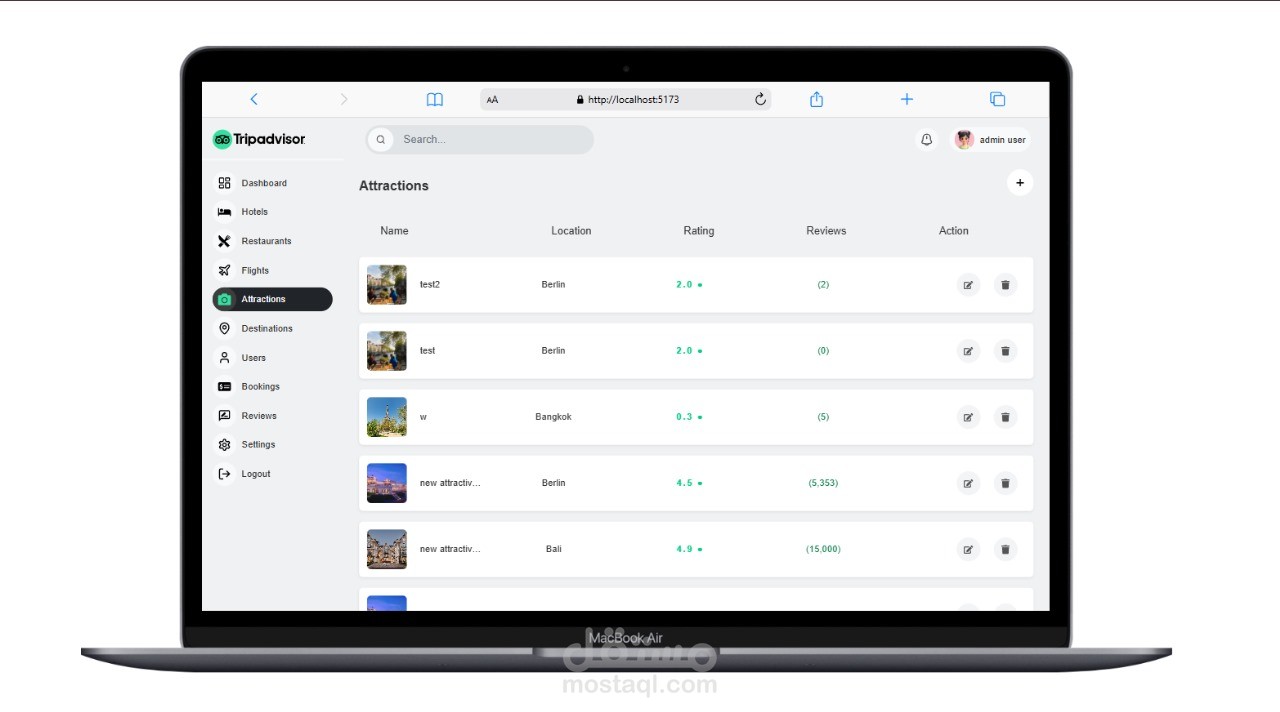Screen dimensions: 1280x712
Task: Open Restaurants sidebar item
Action: [x=272, y=241]
